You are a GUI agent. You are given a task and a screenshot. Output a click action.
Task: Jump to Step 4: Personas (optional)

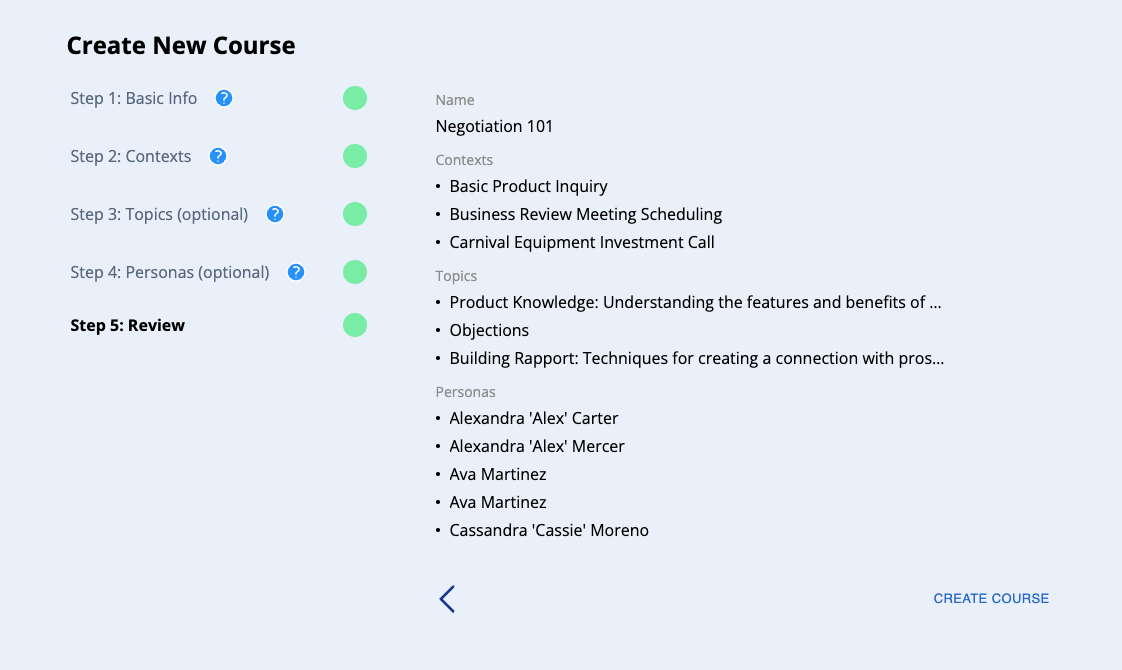pyautogui.click(x=170, y=272)
